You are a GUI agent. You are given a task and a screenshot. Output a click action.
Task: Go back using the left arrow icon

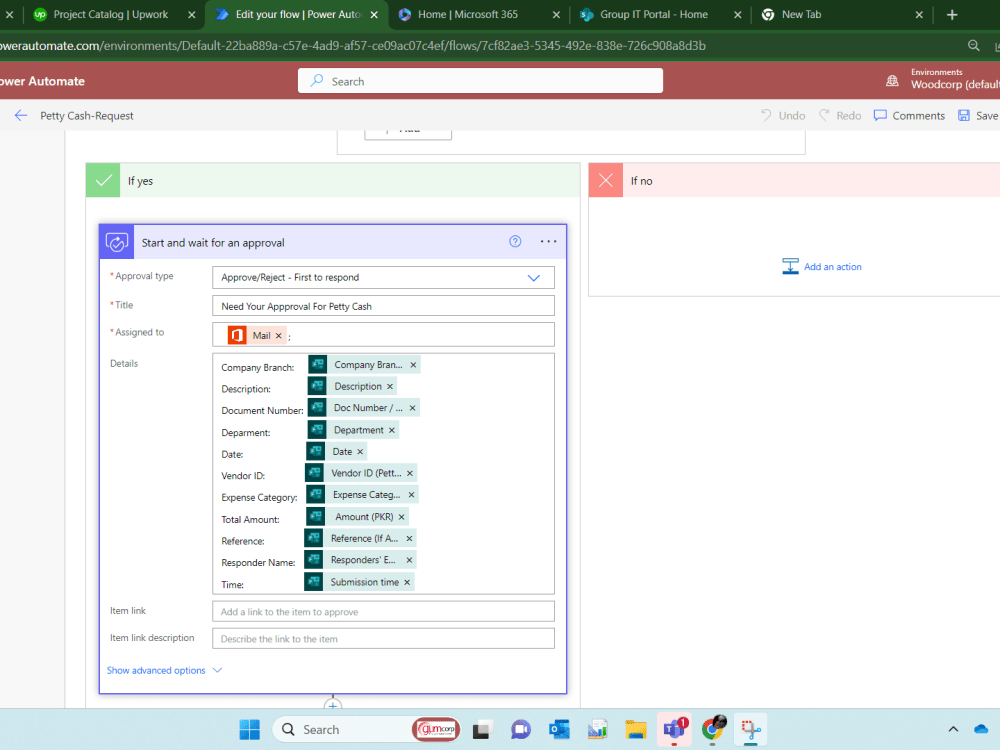coord(21,115)
